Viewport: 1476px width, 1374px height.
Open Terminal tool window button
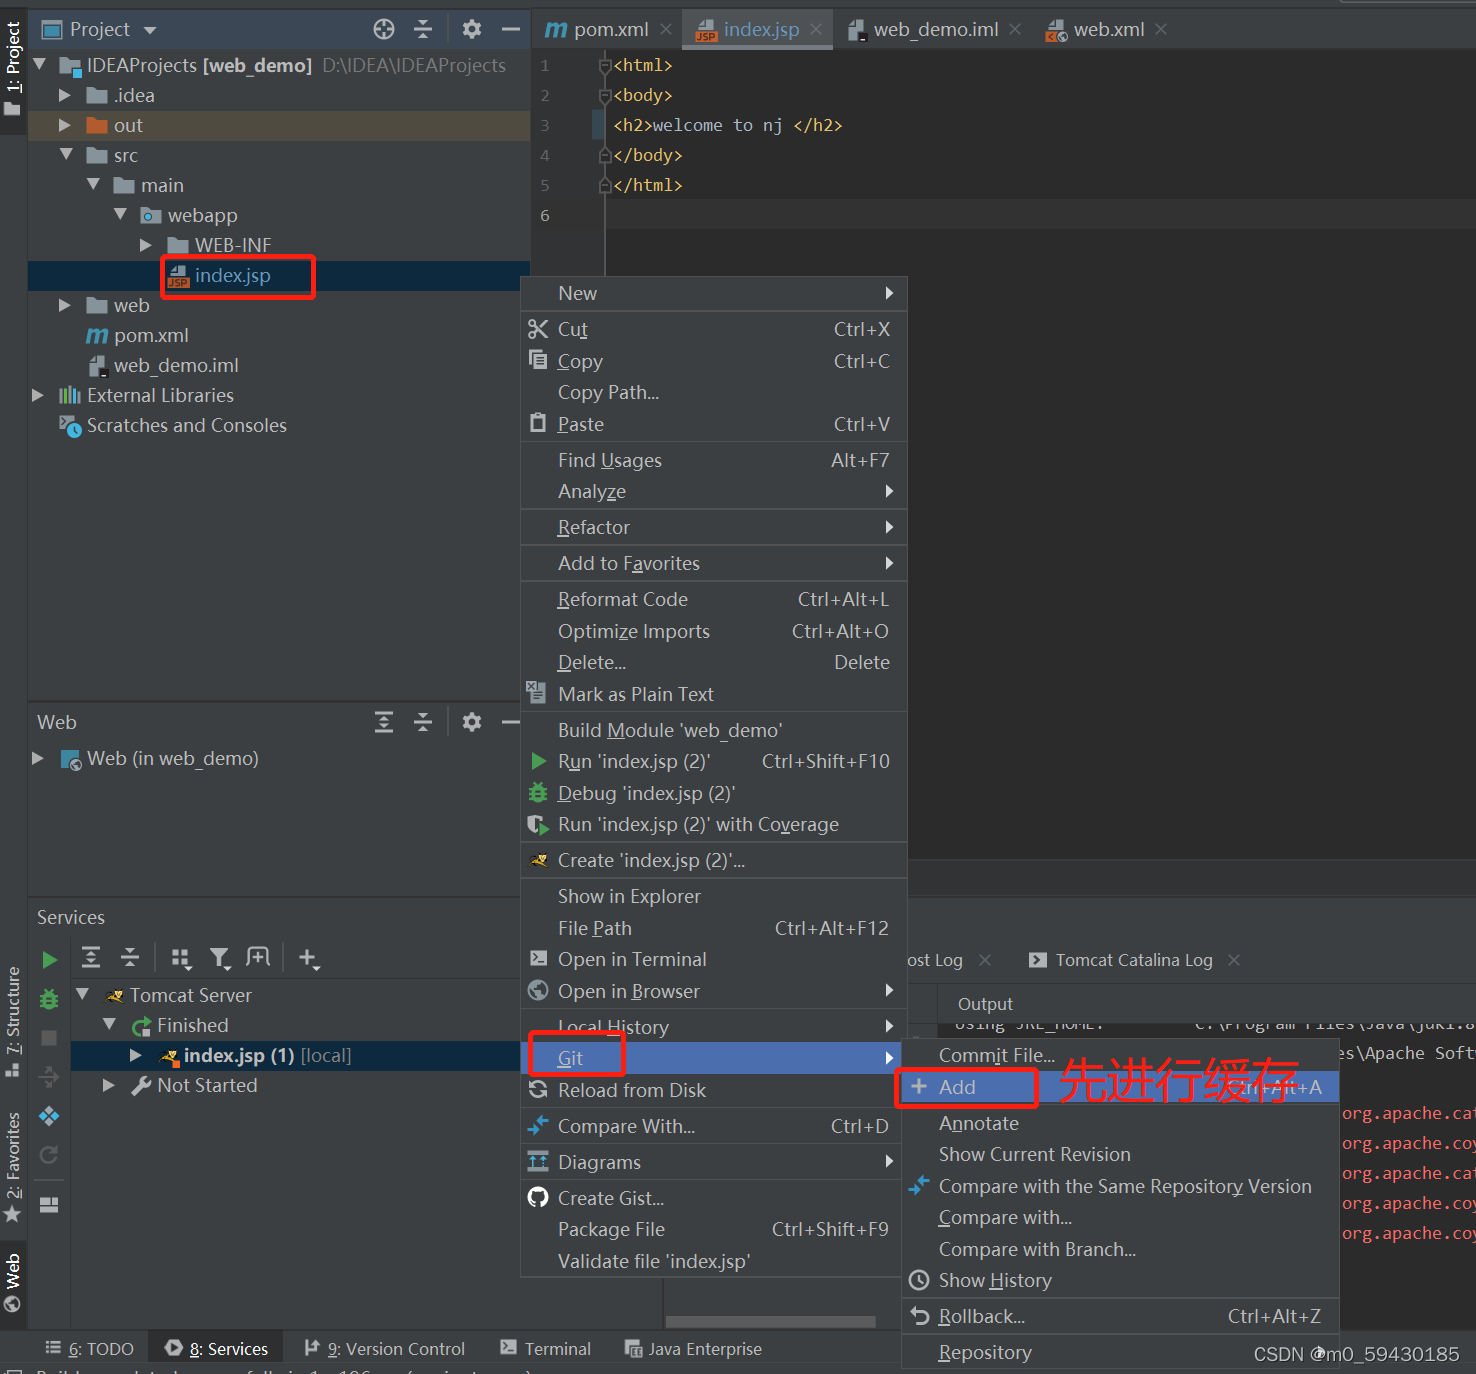tap(546, 1349)
